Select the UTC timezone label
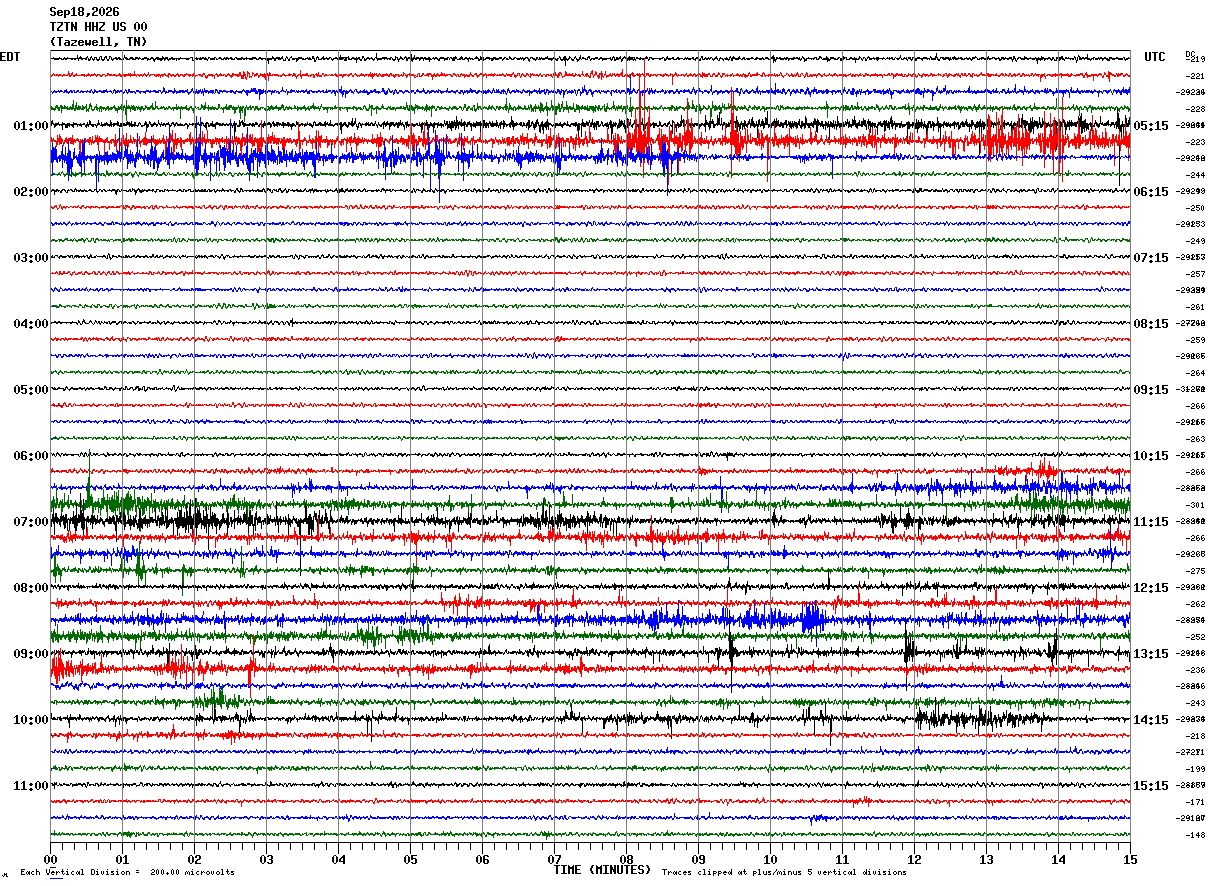This screenshot has height=886, width=1210. (1155, 57)
